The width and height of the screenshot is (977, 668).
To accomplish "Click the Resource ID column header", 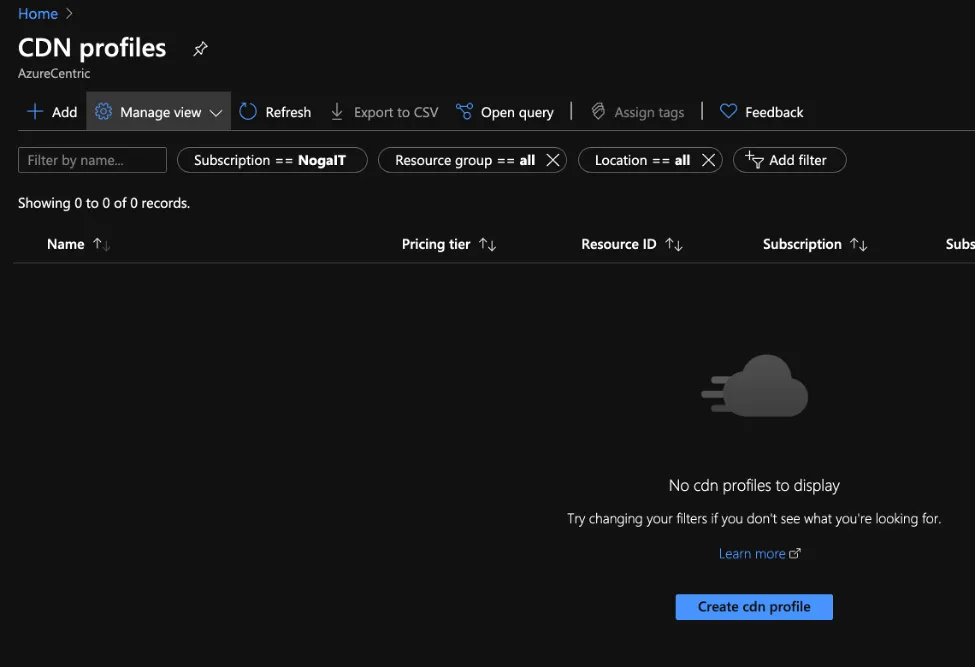I will (x=619, y=244).
